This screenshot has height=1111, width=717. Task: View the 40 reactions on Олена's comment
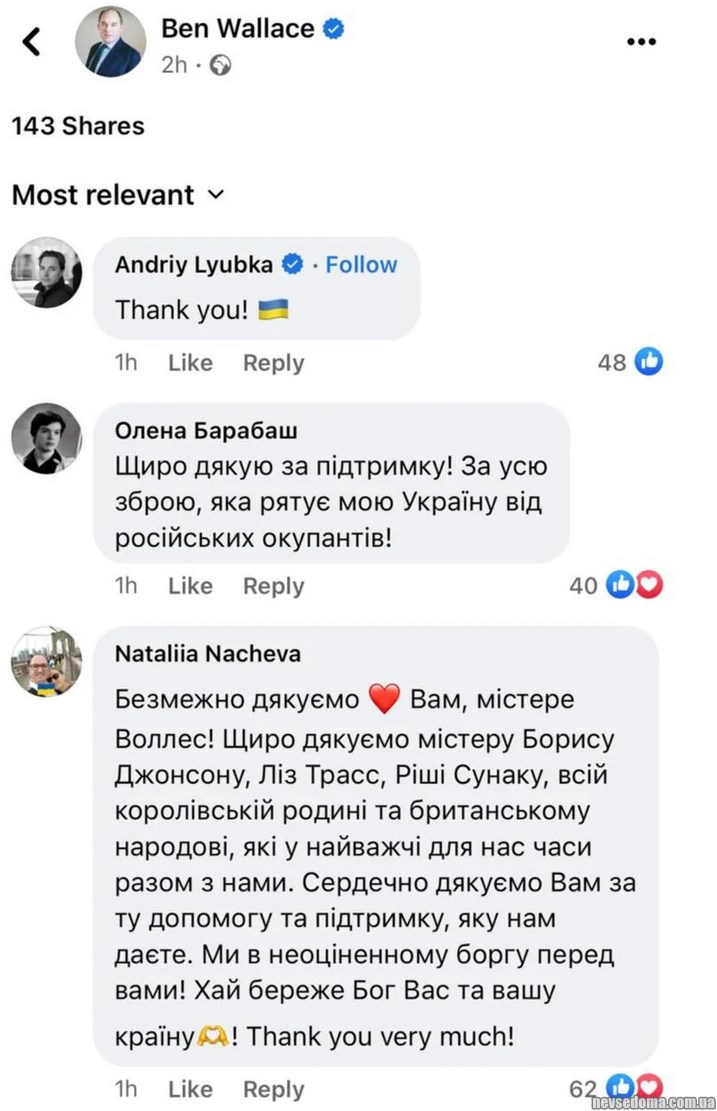pyautogui.click(x=617, y=585)
